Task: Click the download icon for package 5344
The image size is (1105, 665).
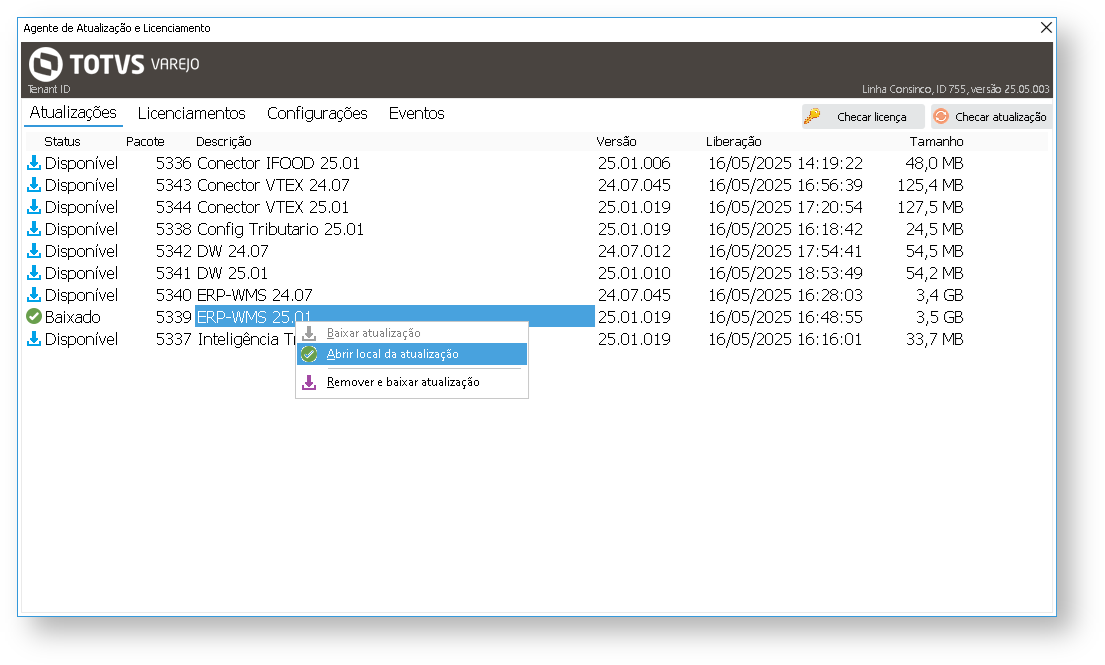Action: (x=33, y=207)
